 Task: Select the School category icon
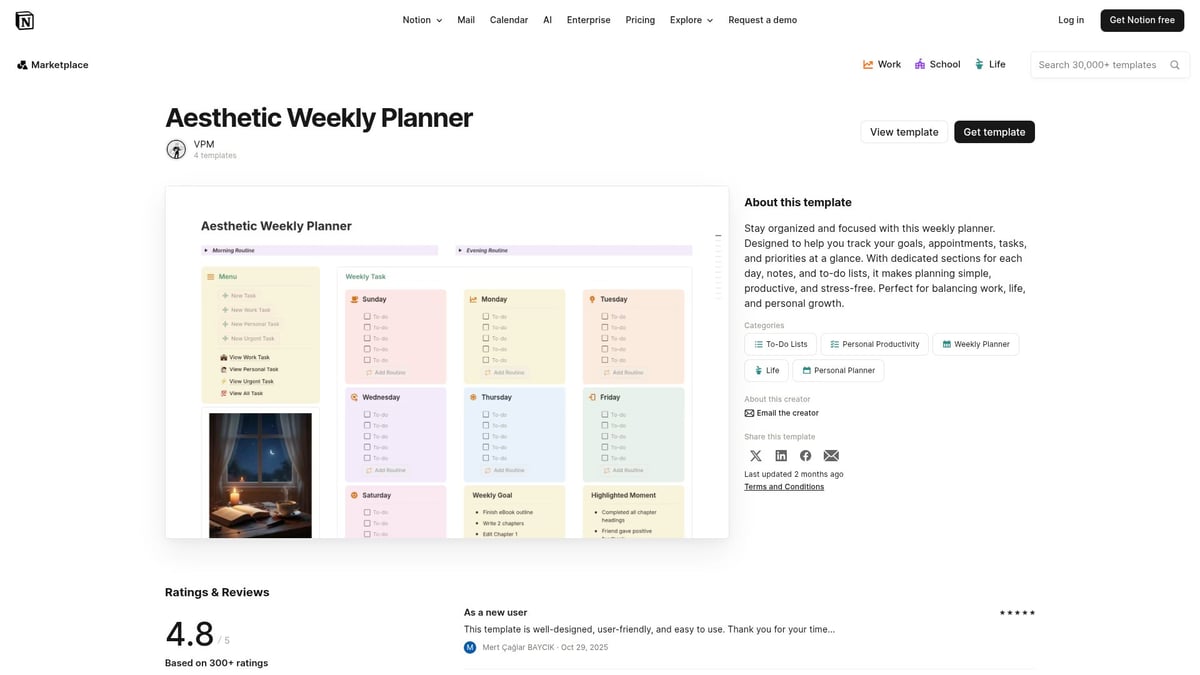pyautogui.click(x=918, y=64)
